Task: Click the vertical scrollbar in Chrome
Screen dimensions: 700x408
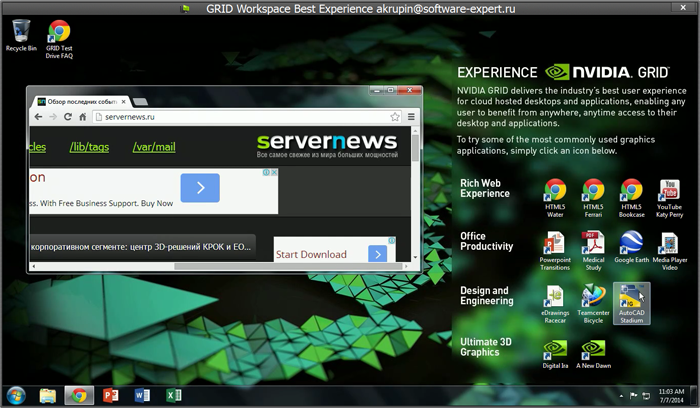Action: click(416, 148)
